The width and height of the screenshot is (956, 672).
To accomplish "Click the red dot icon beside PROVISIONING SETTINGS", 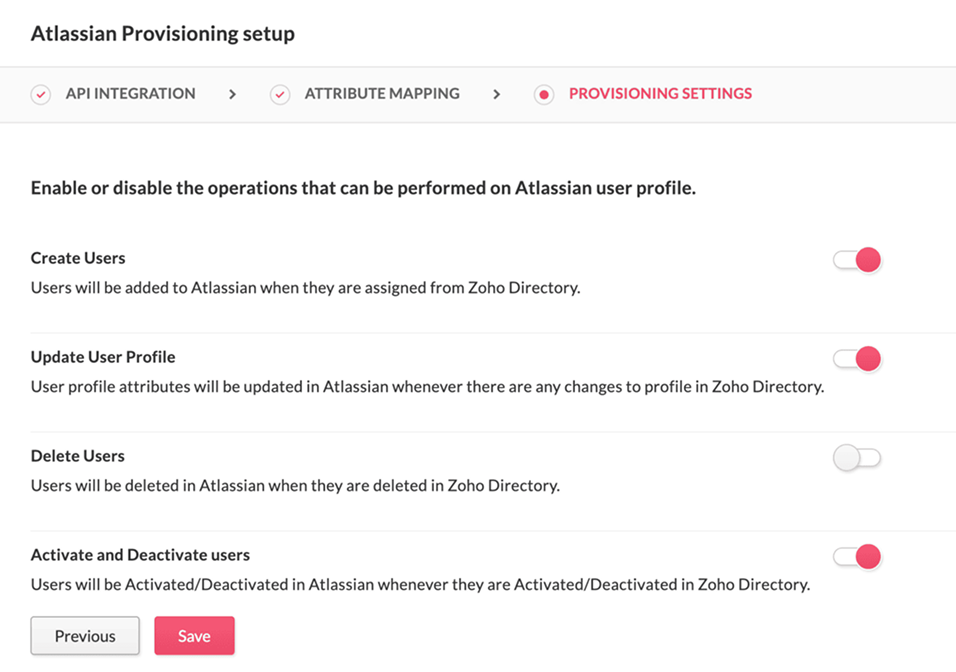I will tap(543, 93).
